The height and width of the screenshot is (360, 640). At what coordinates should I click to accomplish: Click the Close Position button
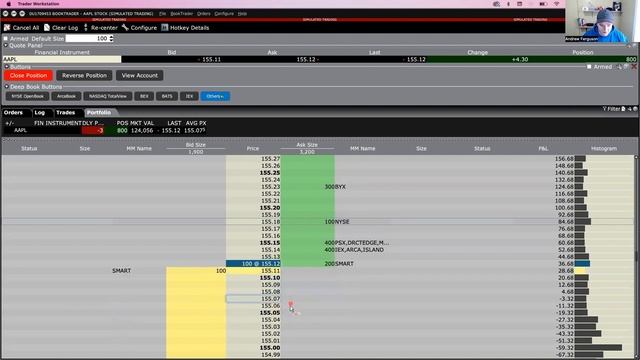click(x=29, y=76)
